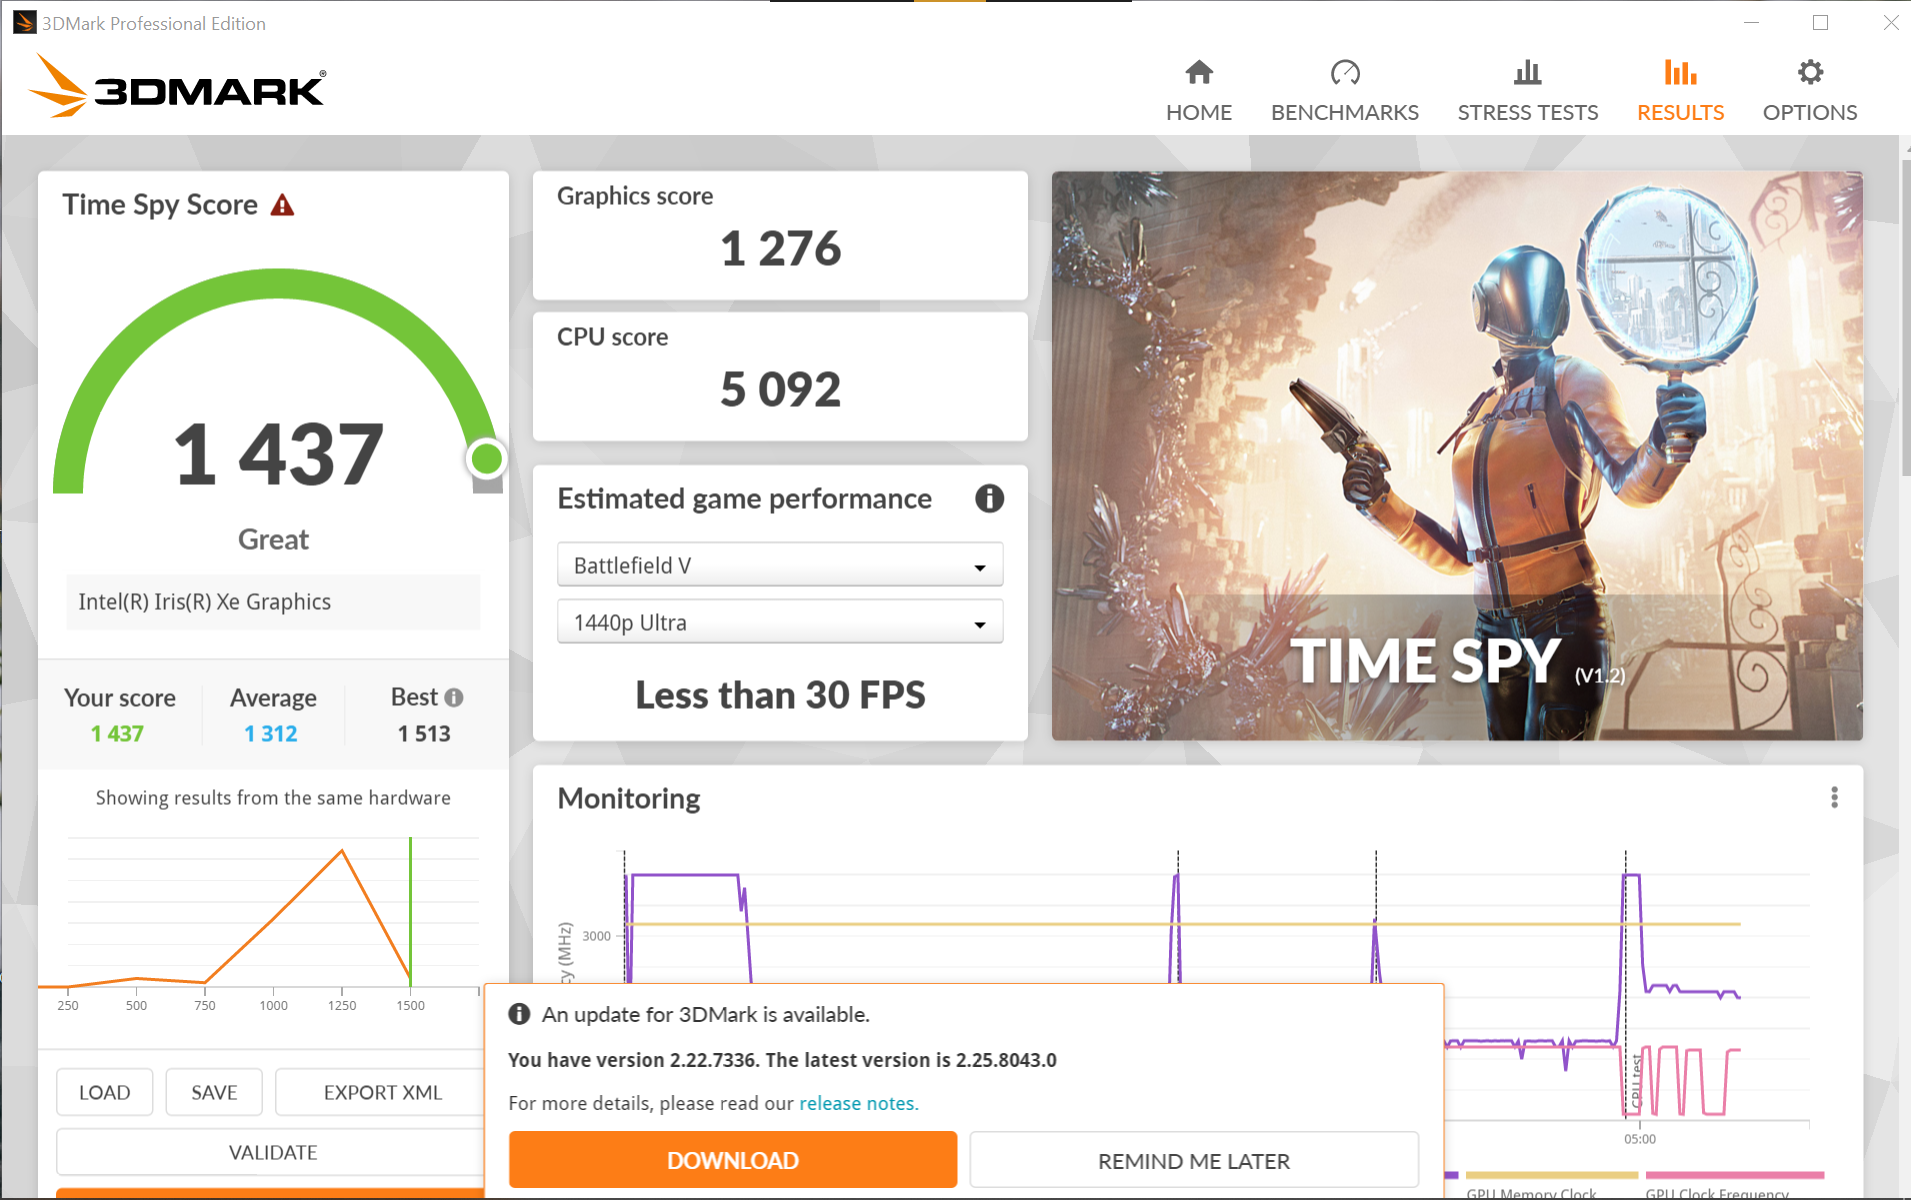Minimize the 3DMark window

[x=1751, y=23]
